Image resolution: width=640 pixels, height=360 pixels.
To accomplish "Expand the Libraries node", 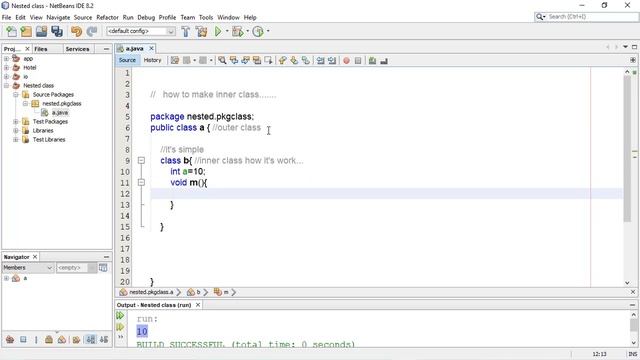I will [x=16, y=131].
